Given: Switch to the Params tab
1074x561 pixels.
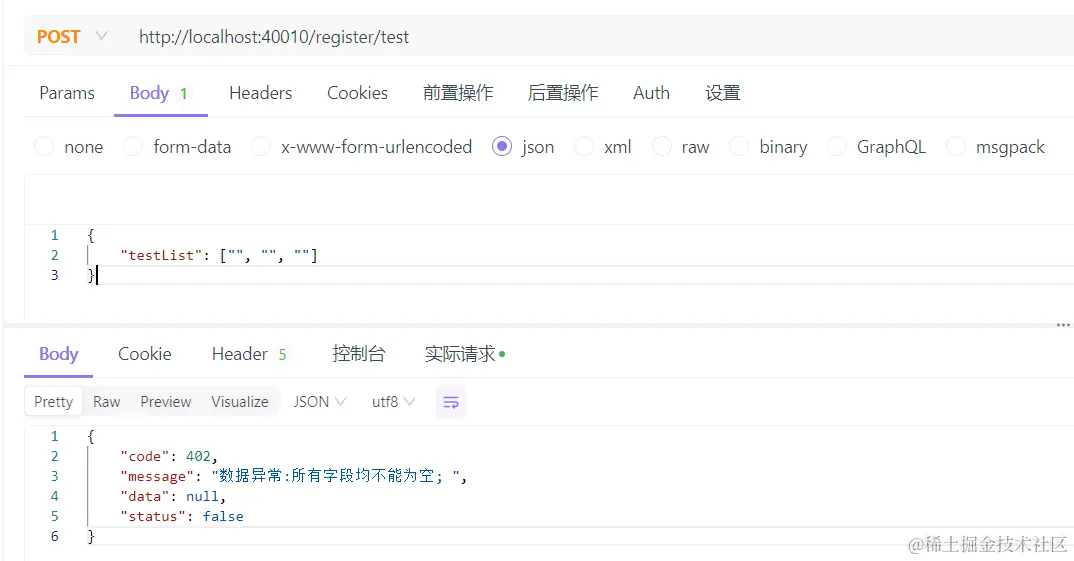Looking at the screenshot, I should coord(67,93).
